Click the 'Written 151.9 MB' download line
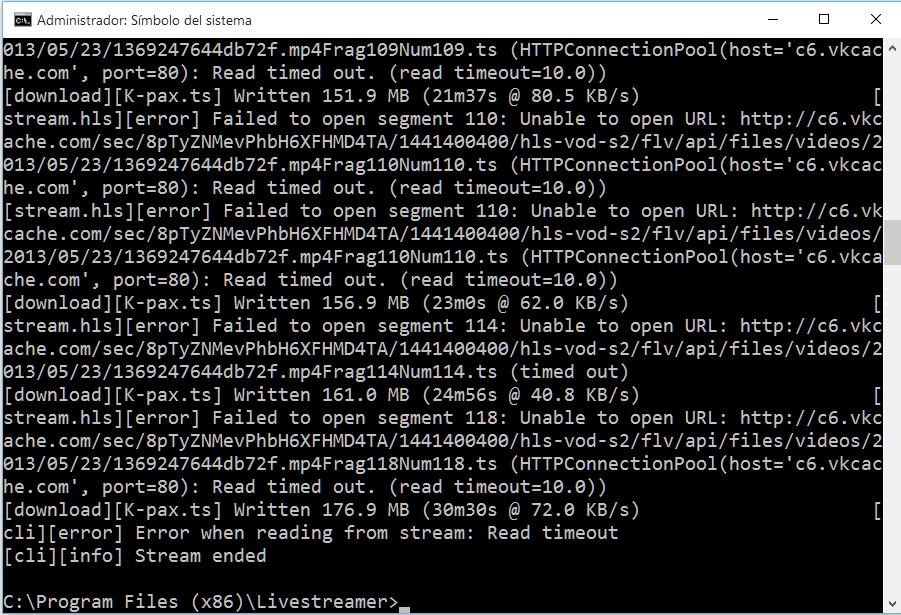The width and height of the screenshot is (901, 615). (322, 96)
